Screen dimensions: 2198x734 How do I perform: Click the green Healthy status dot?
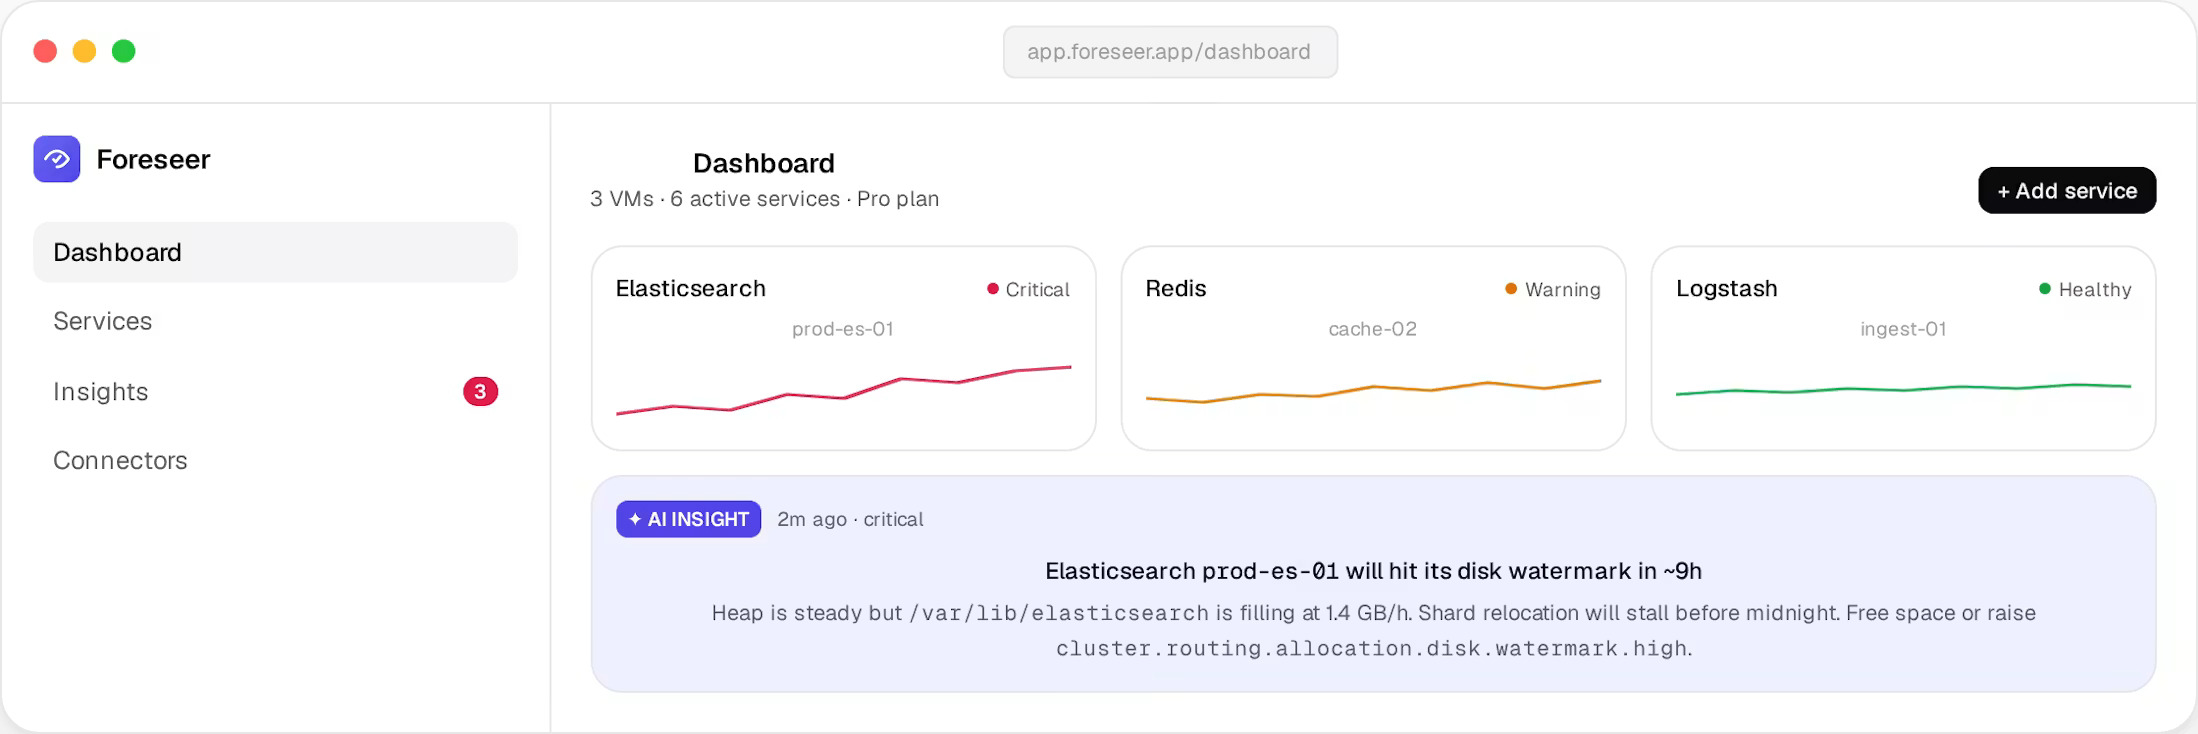(x=2045, y=289)
